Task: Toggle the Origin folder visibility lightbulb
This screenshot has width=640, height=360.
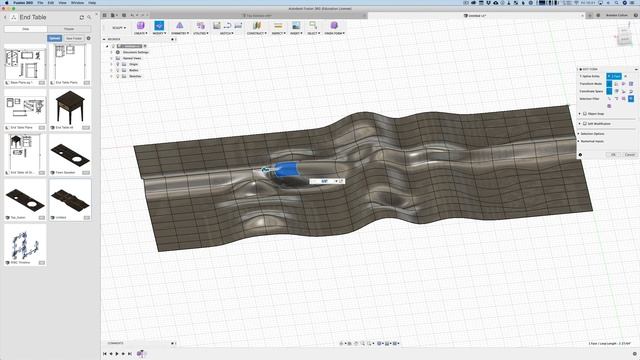Action: pyautogui.click(x=118, y=64)
